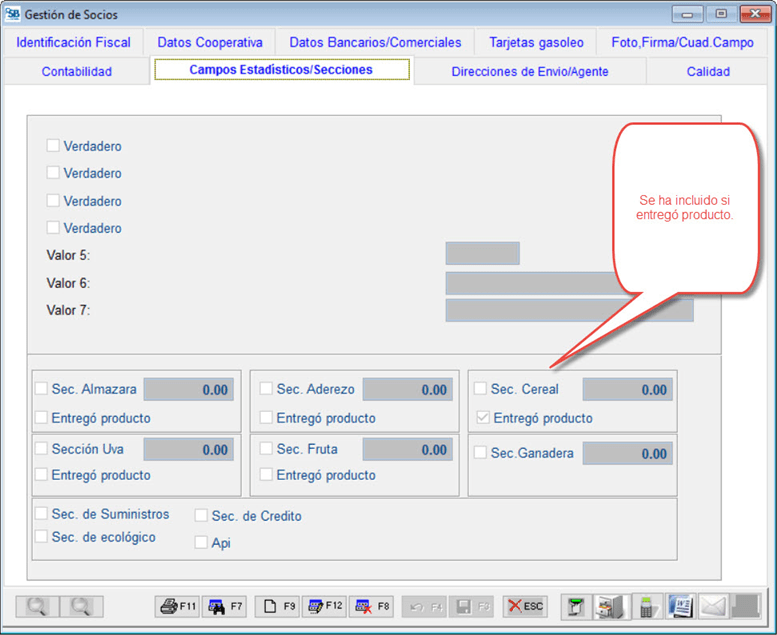
Task: Check the Sec. de Credito option
Action: tap(202, 516)
